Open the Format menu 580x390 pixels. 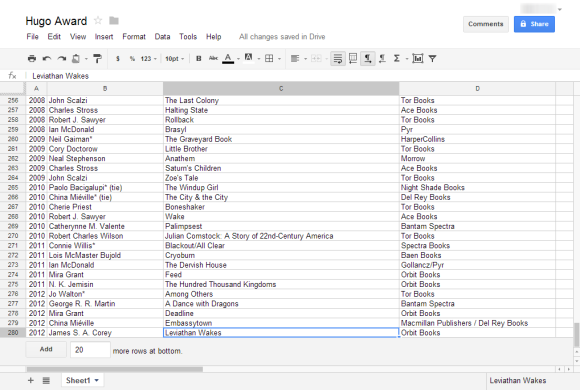pyautogui.click(x=134, y=37)
